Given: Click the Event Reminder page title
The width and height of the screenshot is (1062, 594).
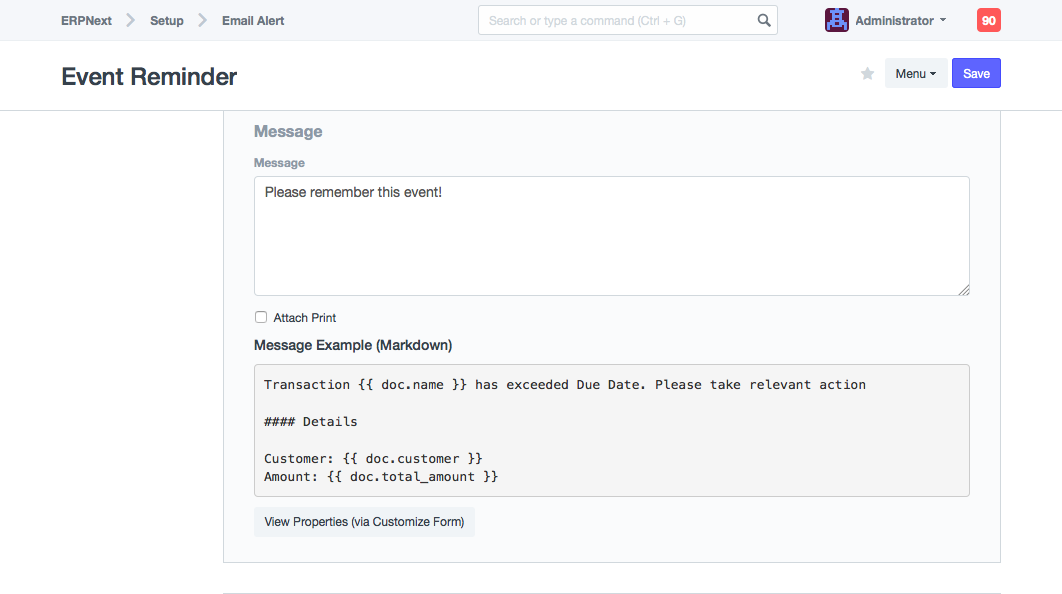Looking at the screenshot, I should pyautogui.click(x=149, y=76).
